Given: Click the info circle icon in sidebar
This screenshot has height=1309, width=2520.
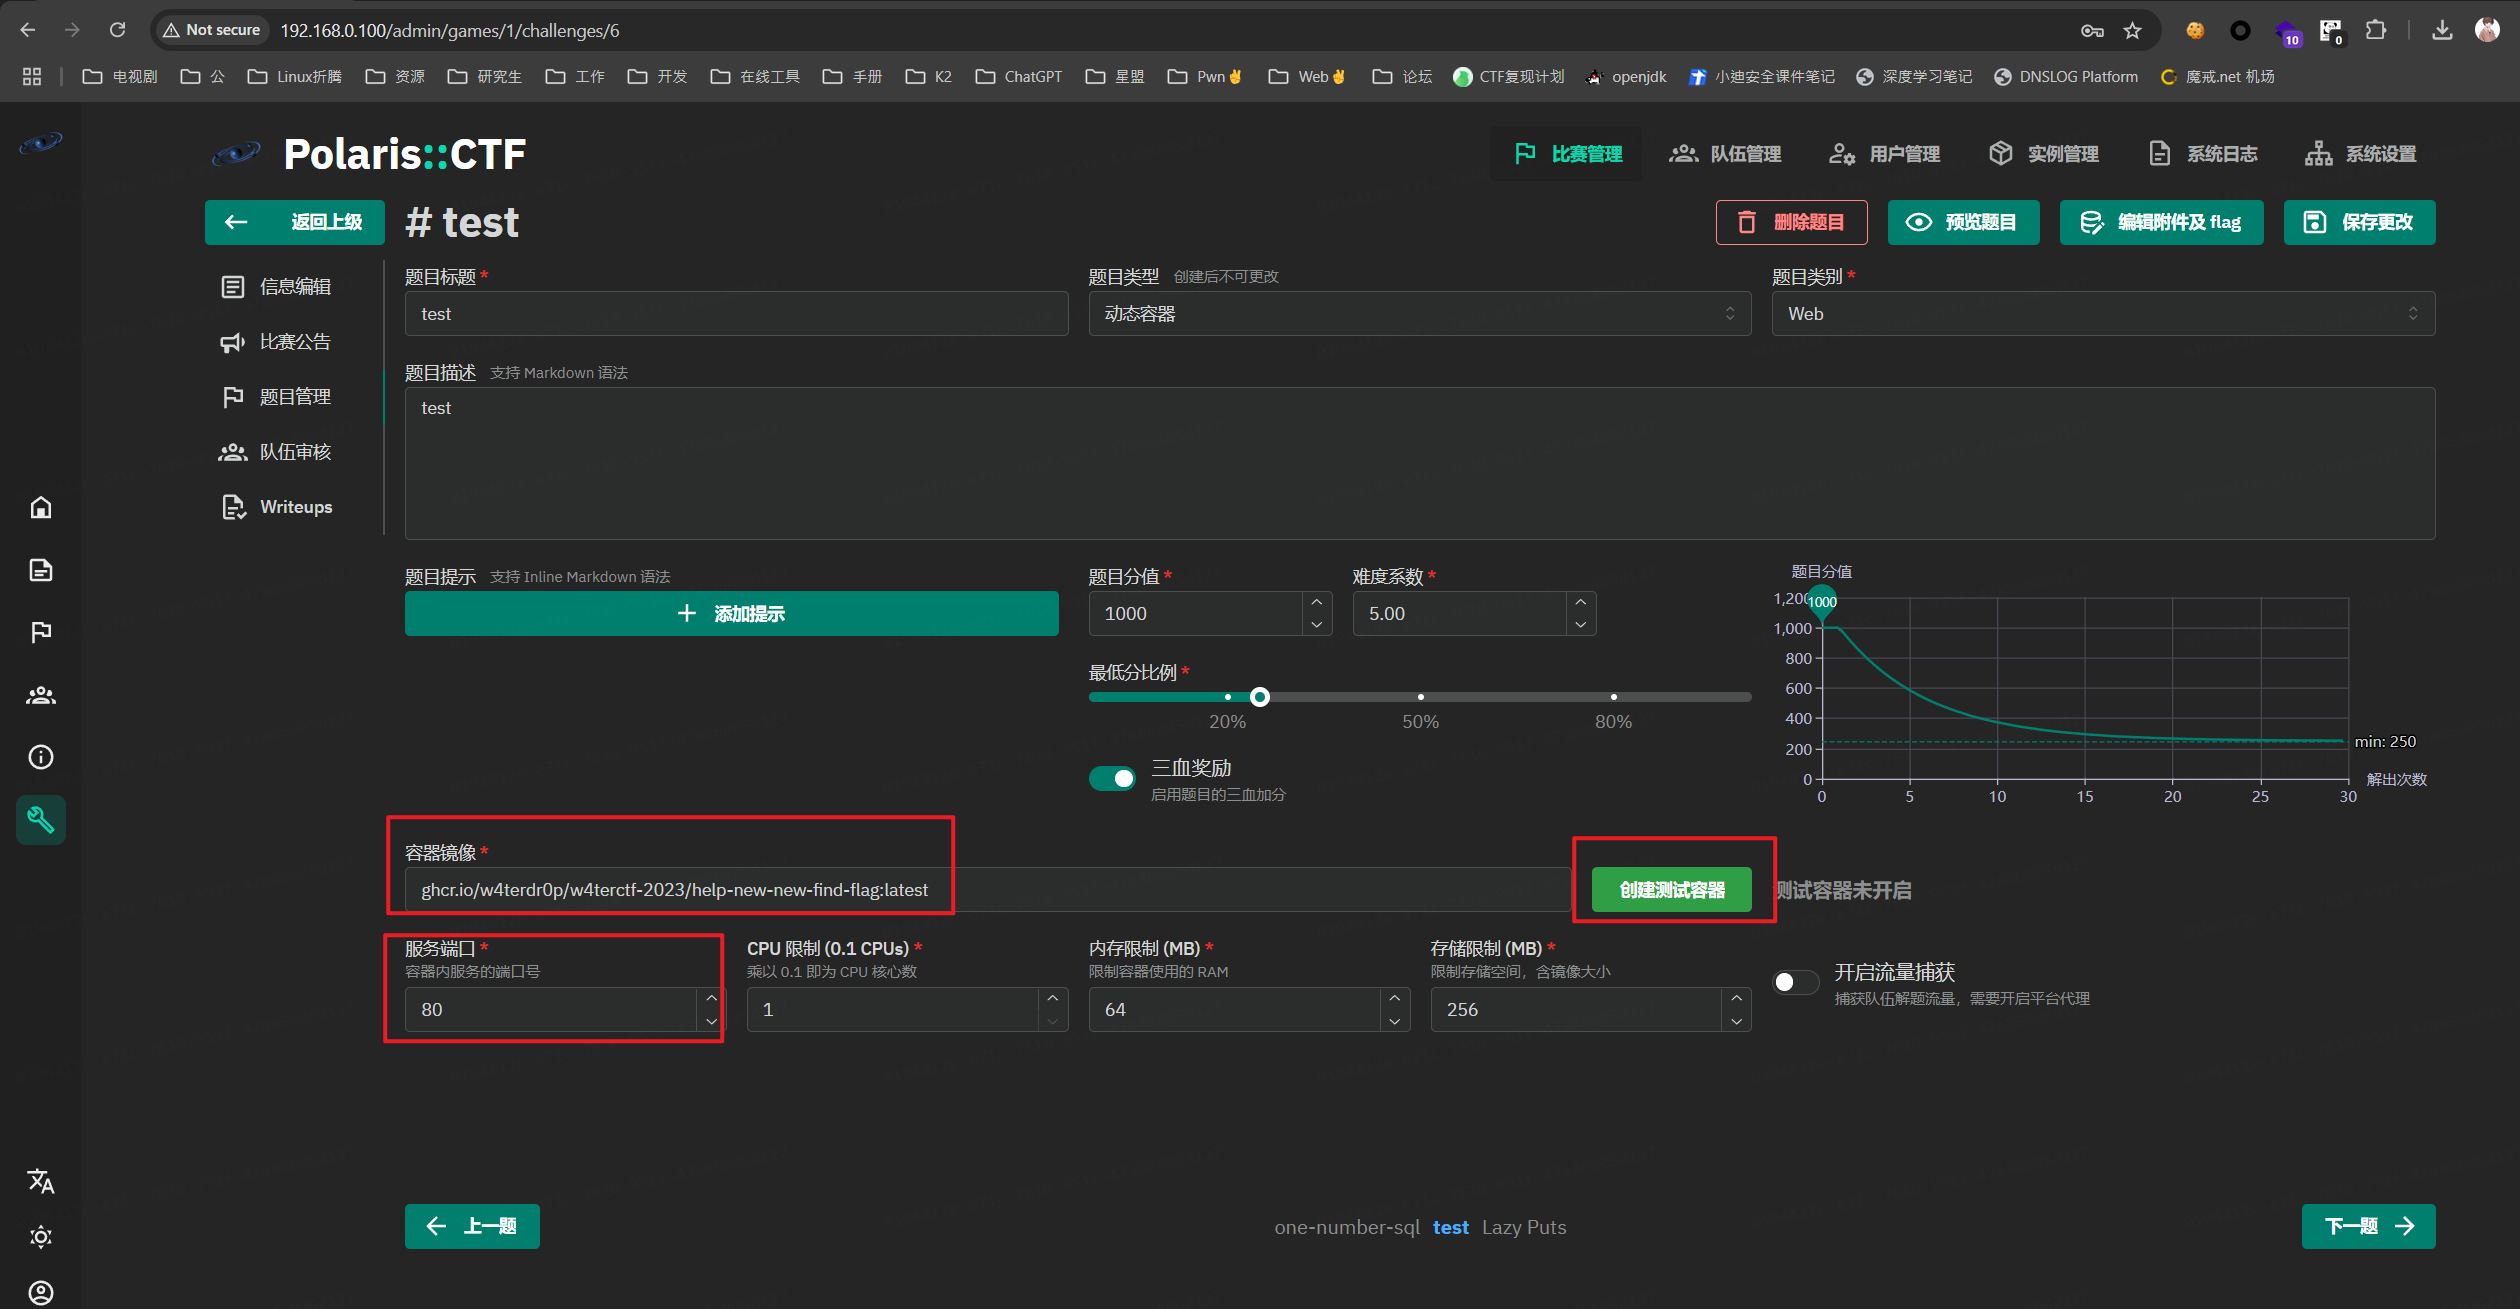Looking at the screenshot, I should coord(41,757).
